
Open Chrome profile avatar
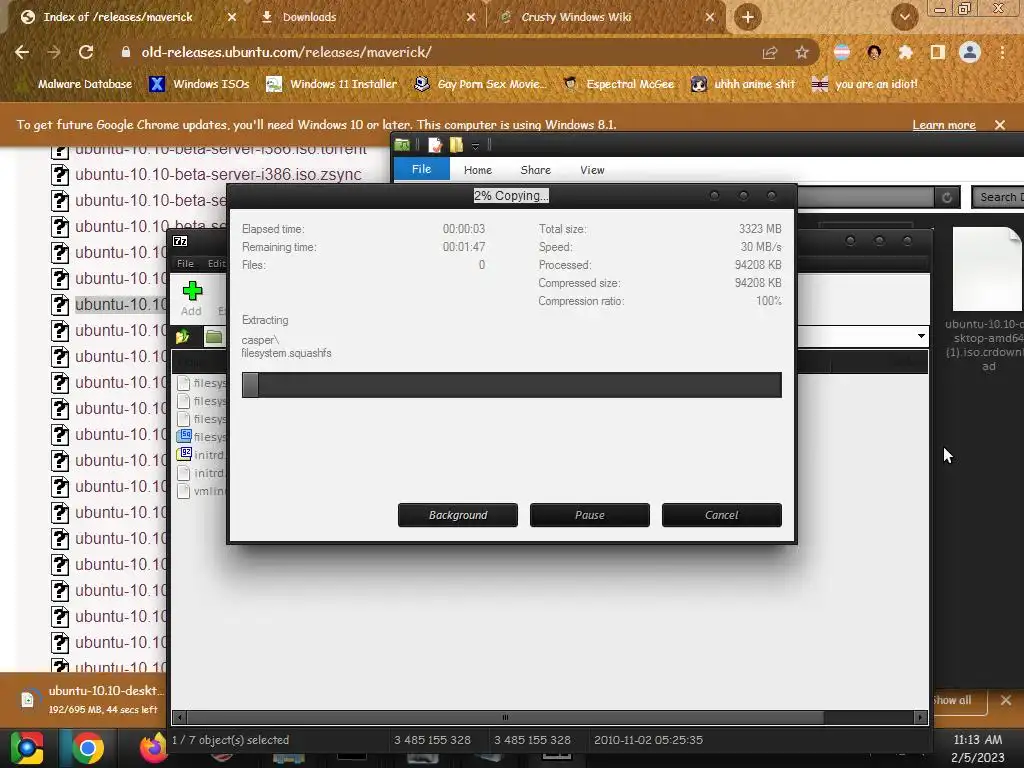pyautogui.click(x=970, y=52)
